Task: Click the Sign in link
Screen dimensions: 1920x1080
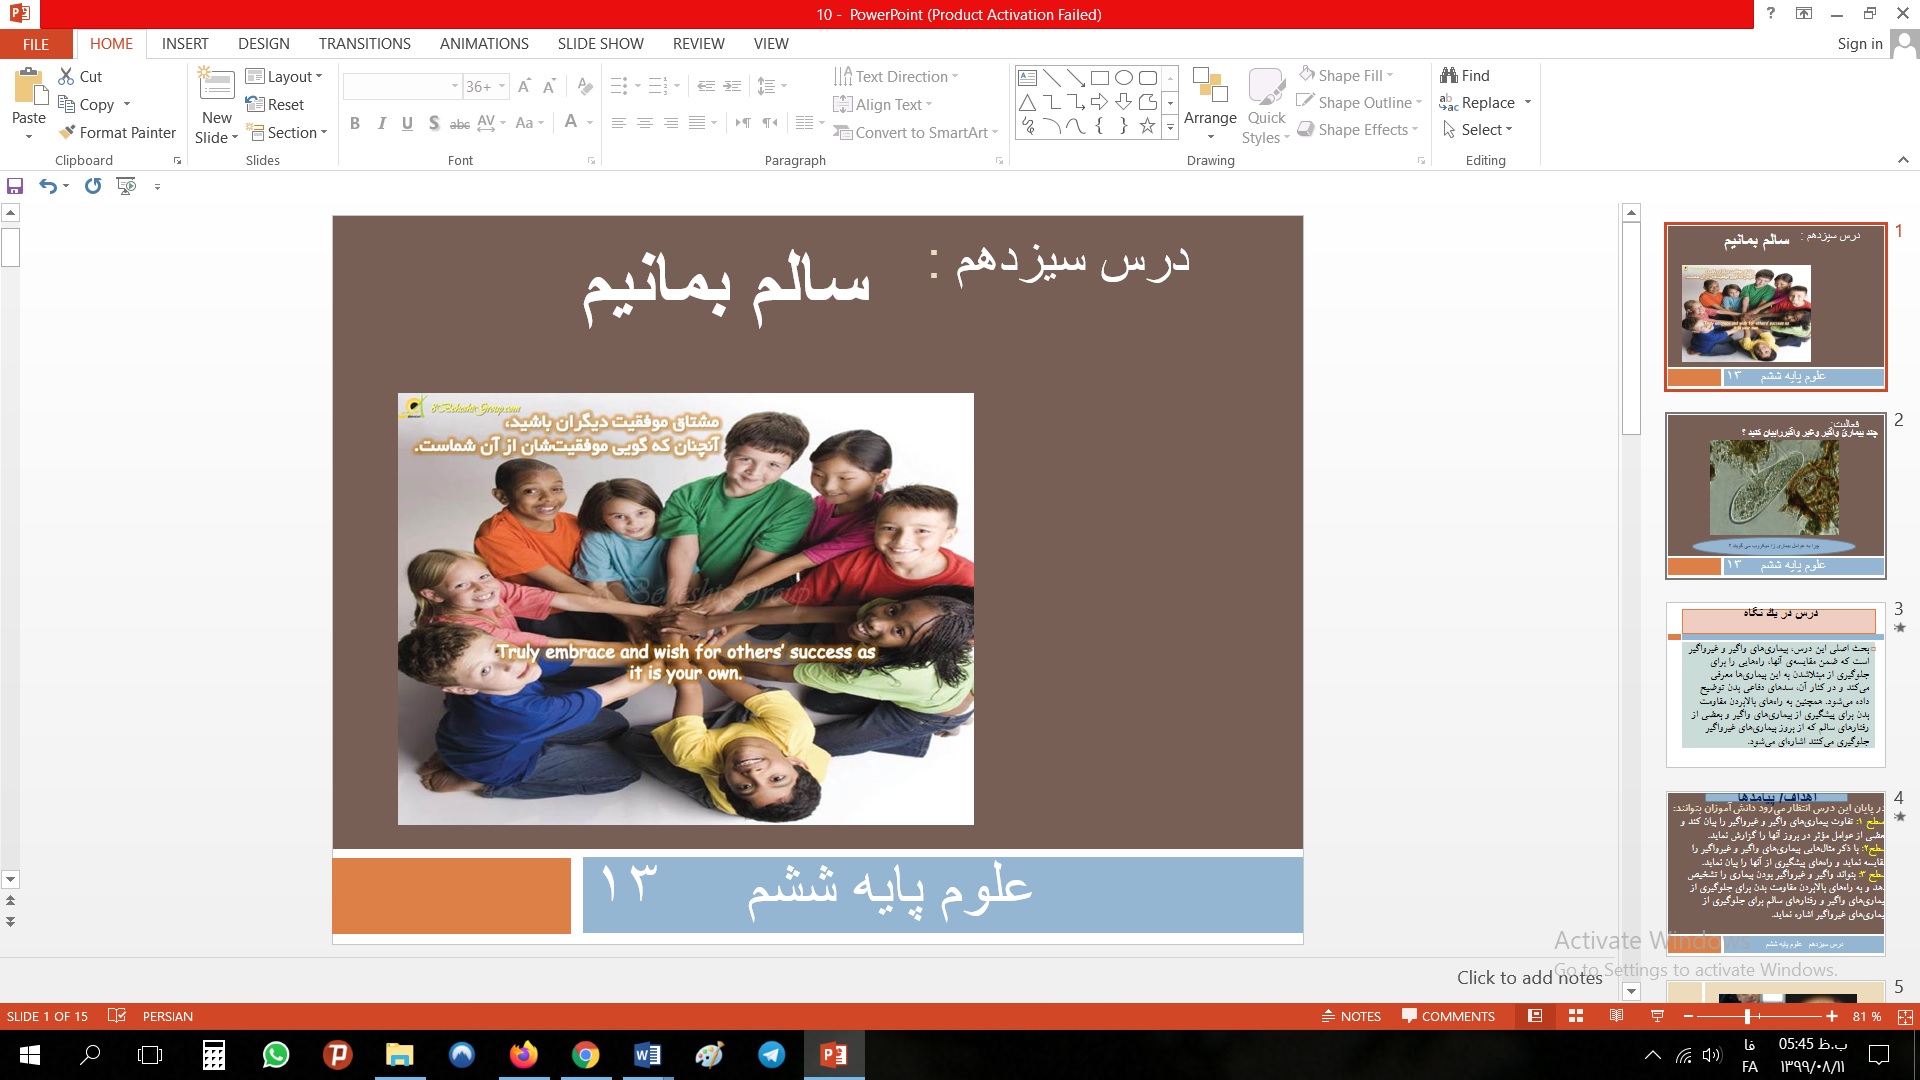Action: [1859, 44]
